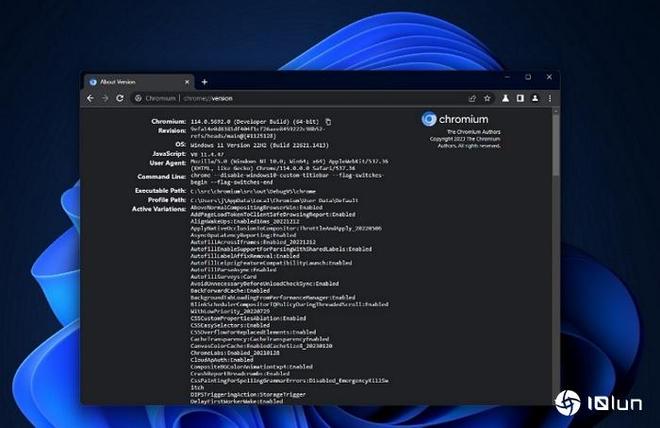Click AvoidUnnecessaryBeforeUnloadCheckSync:Enabled line
The height and width of the screenshot is (428, 660).
(264, 284)
